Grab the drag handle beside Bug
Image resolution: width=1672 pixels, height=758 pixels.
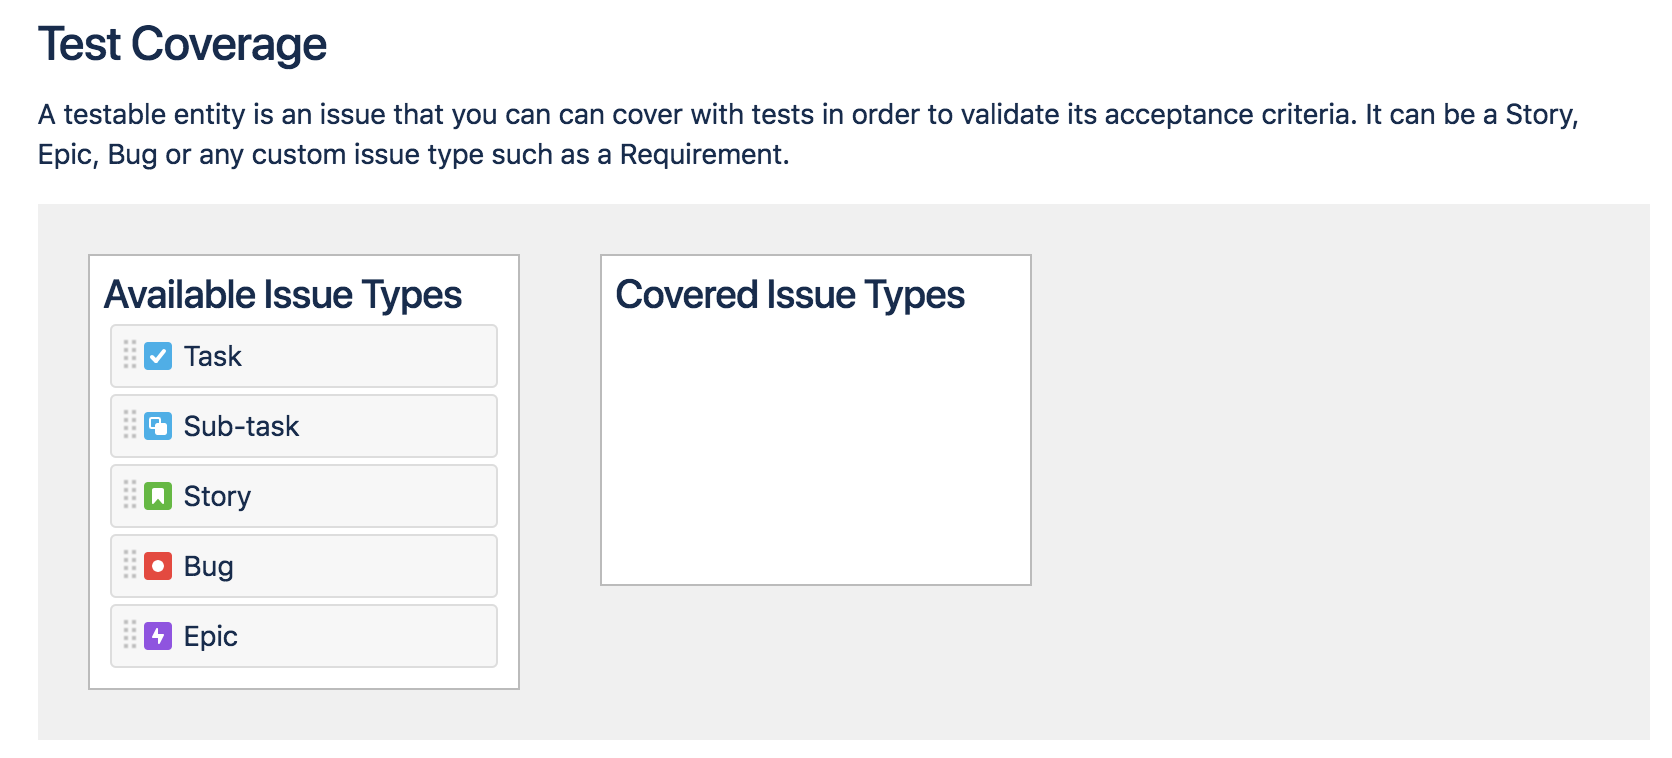pos(130,564)
